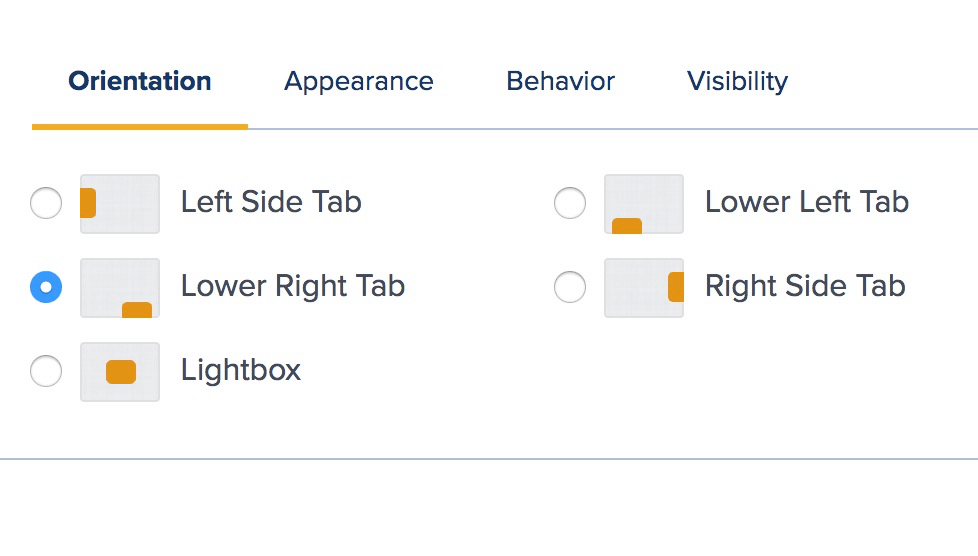Select the Left Side Tab radio button
Image resolution: width=978 pixels, height=556 pixels.
[46, 203]
